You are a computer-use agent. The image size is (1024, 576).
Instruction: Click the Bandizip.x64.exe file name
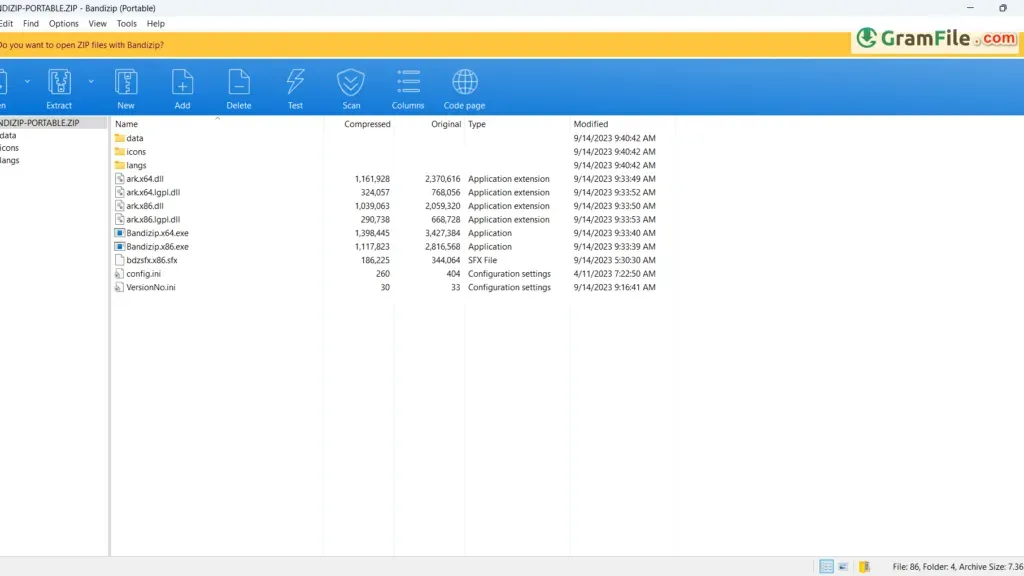point(157,233)
